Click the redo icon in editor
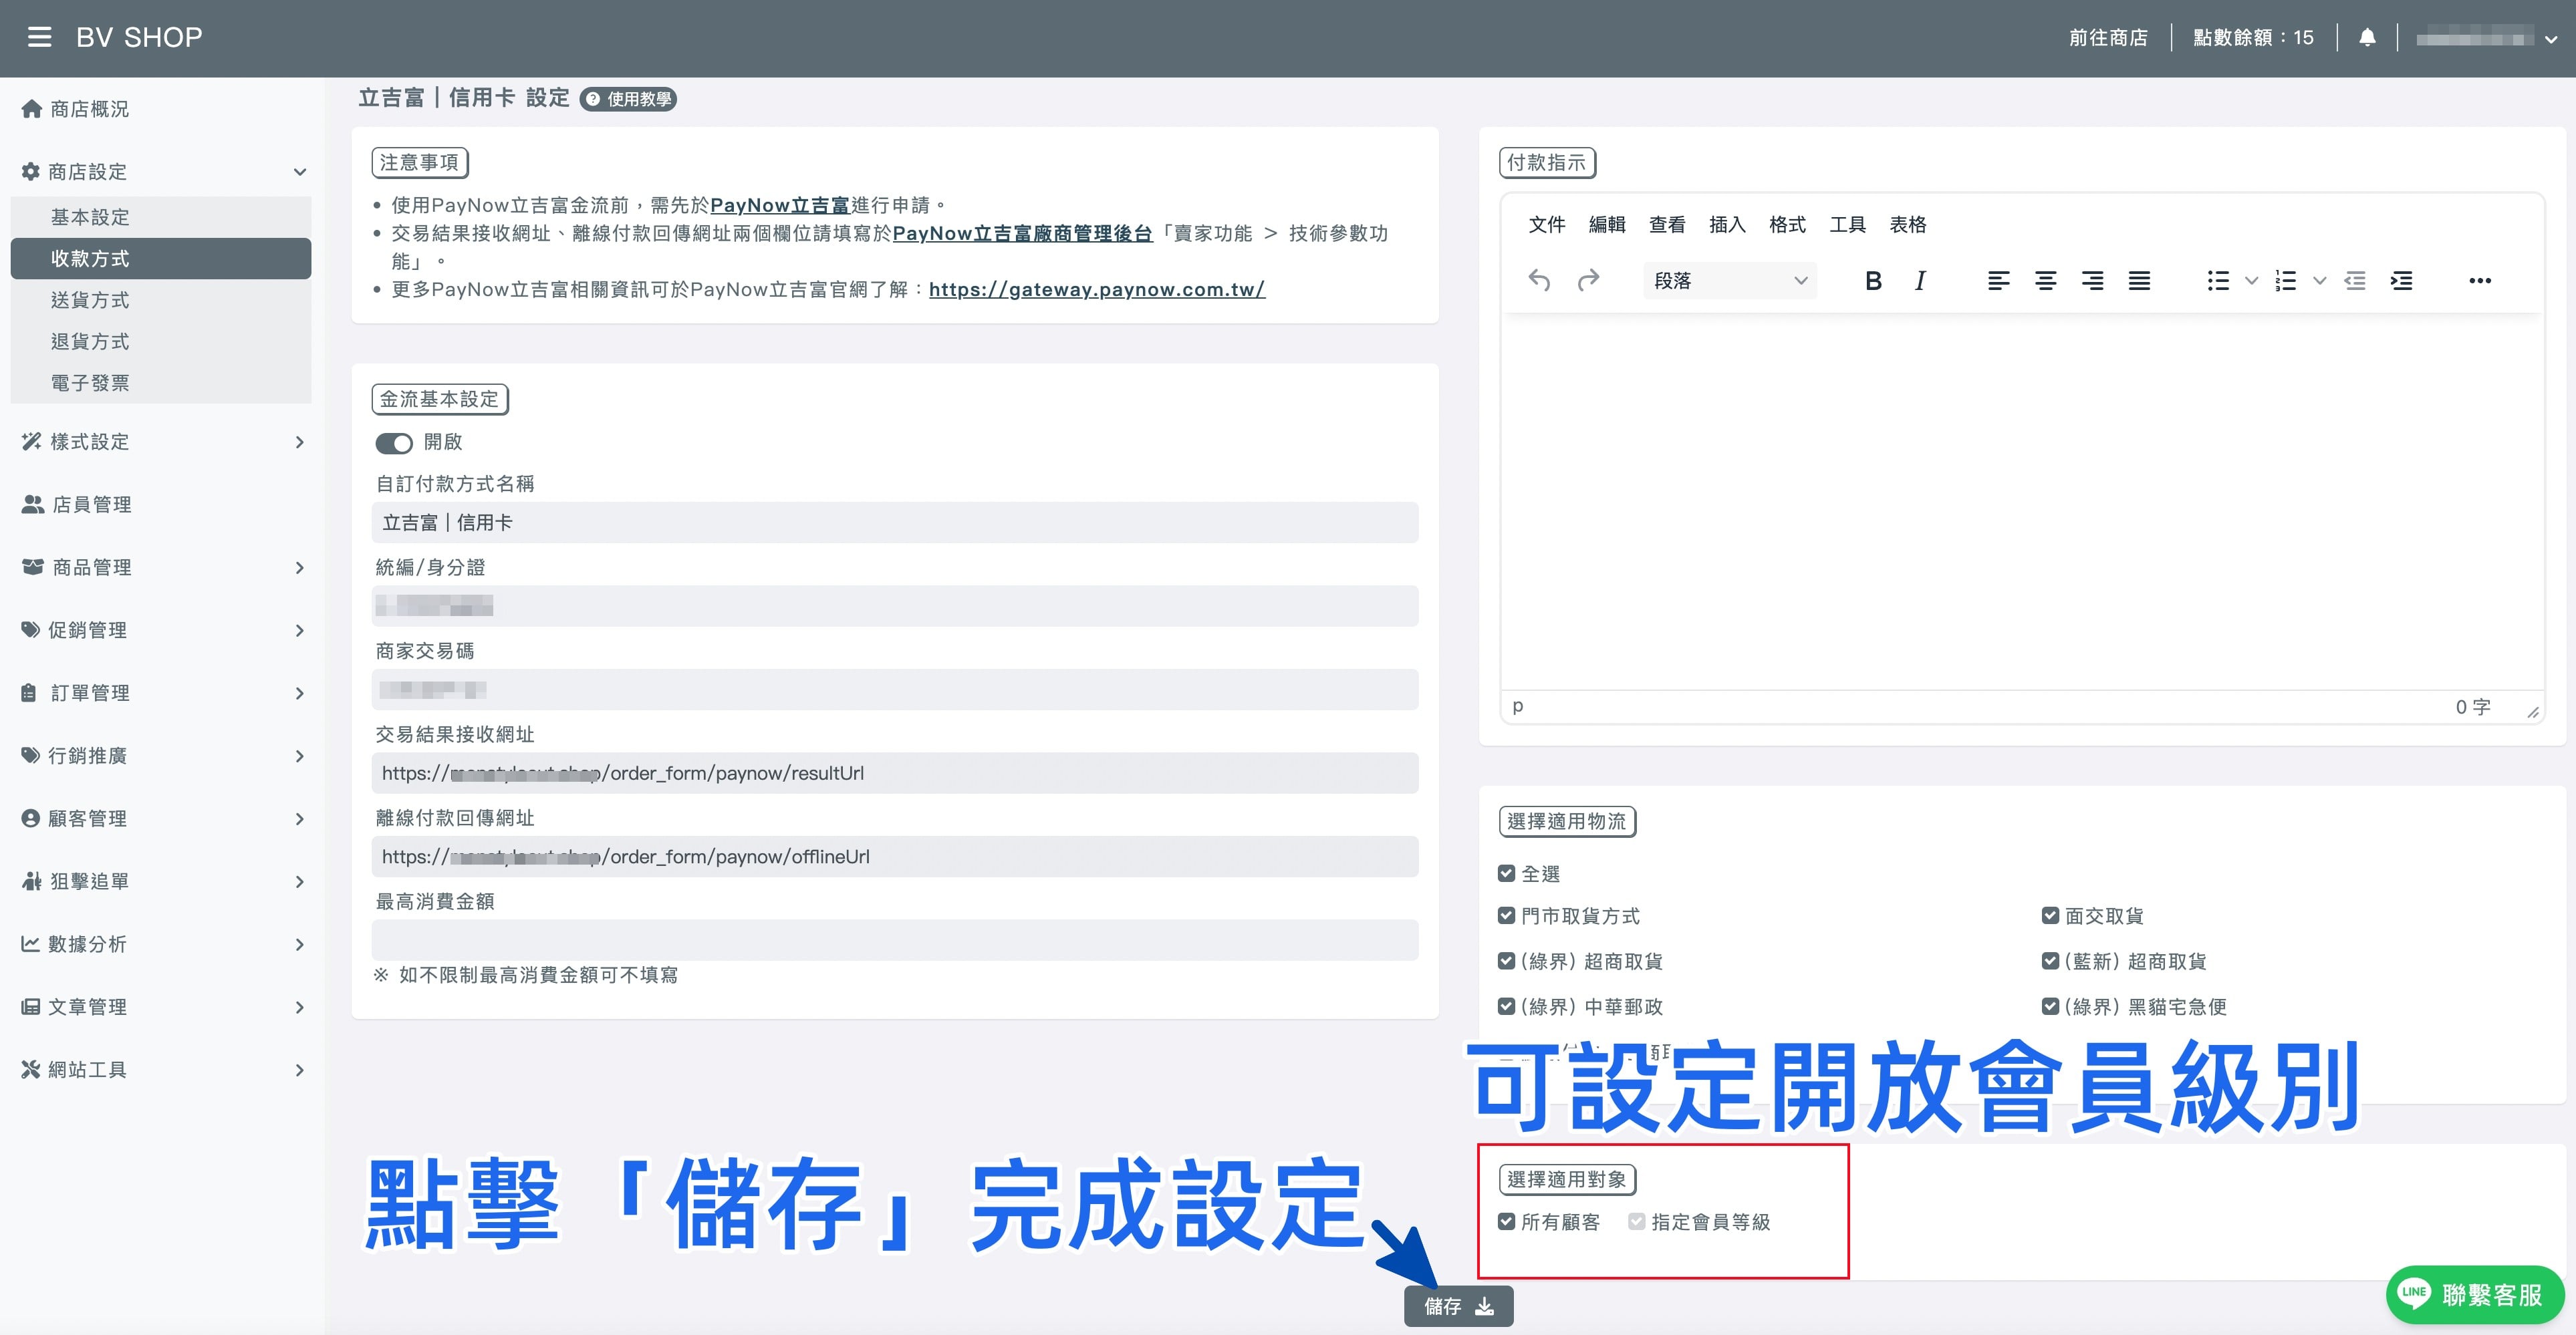Screen dimensions: 2576x1335 click(x=1588, y=281)
